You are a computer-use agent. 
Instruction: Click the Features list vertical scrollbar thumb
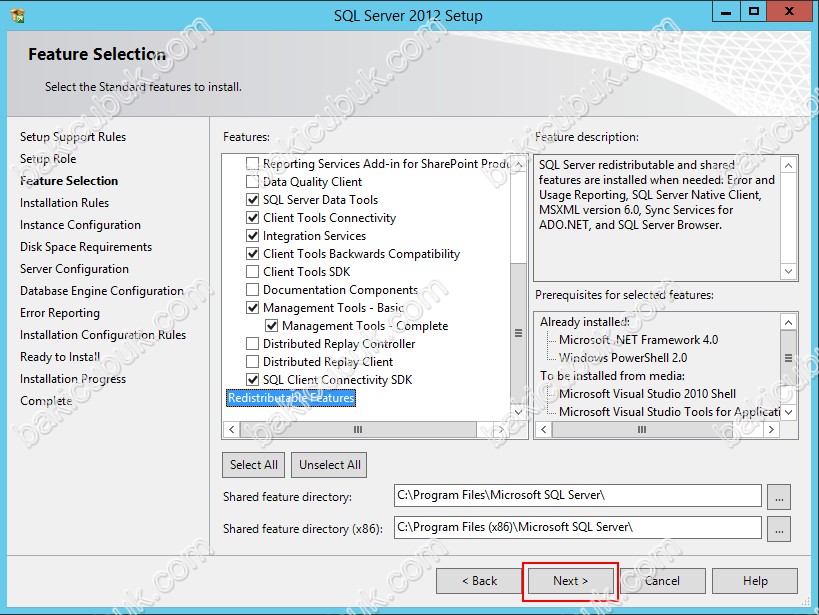(519, 333)
